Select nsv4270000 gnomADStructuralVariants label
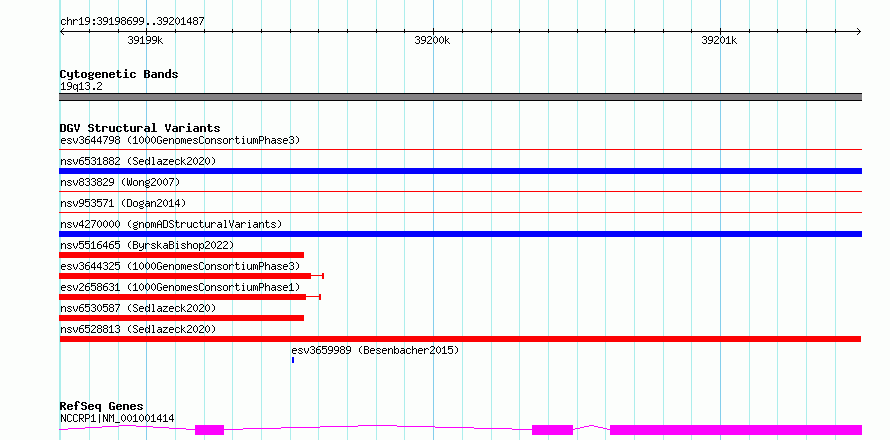890x440 pixels. coord(171,224)
